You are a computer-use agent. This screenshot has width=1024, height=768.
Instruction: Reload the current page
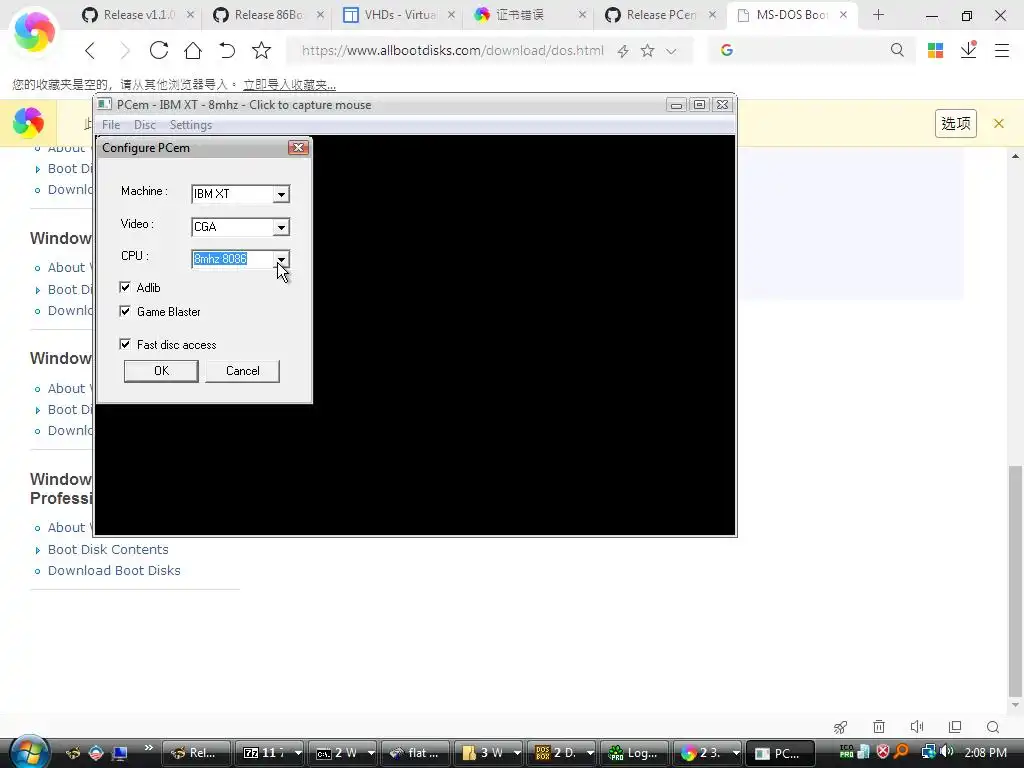coord(159,50)
